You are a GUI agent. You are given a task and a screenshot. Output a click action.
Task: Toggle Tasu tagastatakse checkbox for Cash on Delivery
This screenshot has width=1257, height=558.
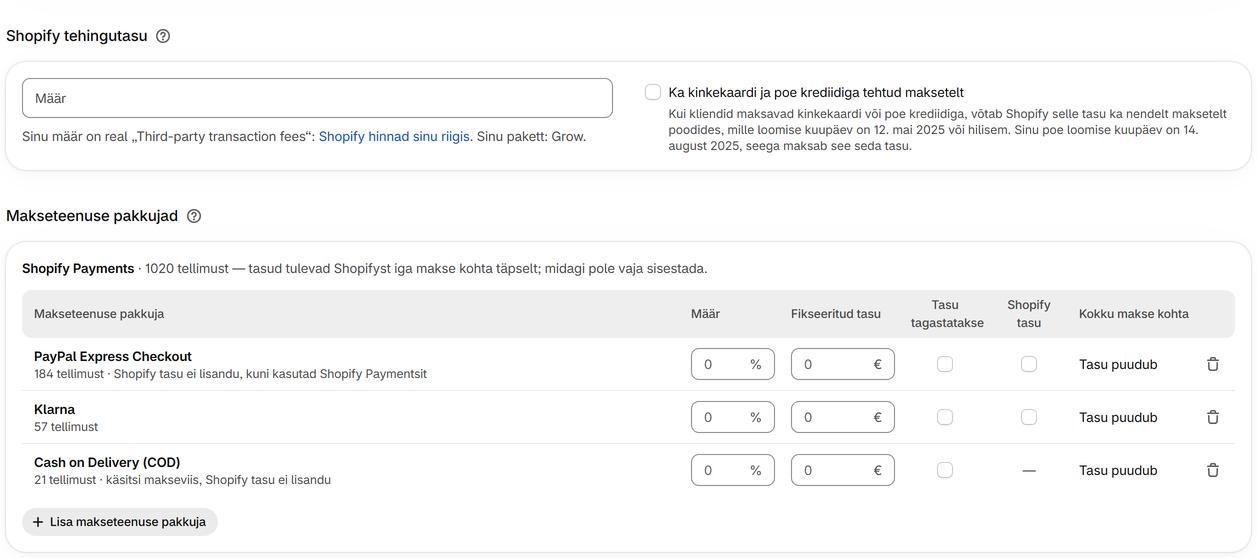[x=945, y=470]
